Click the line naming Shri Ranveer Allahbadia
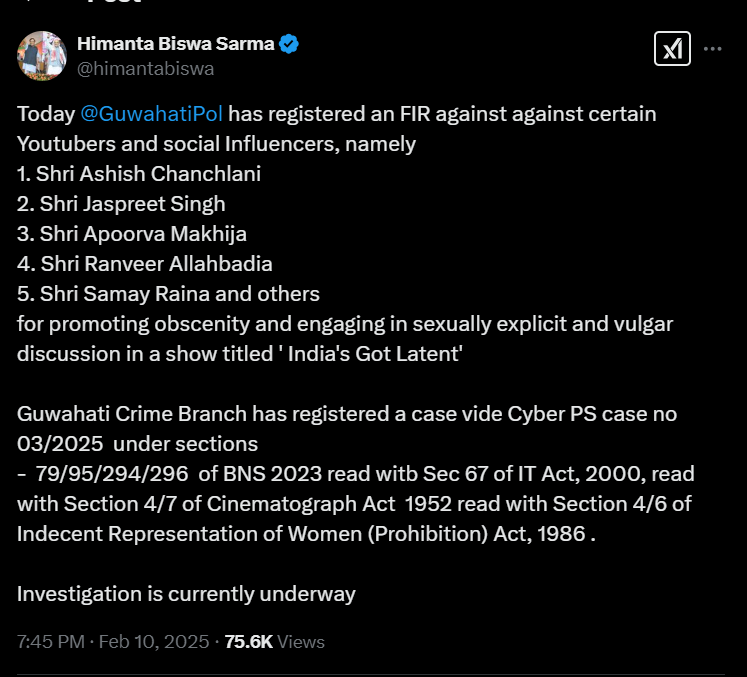Viewport: 747px width, 677px height. click(145, 264)
